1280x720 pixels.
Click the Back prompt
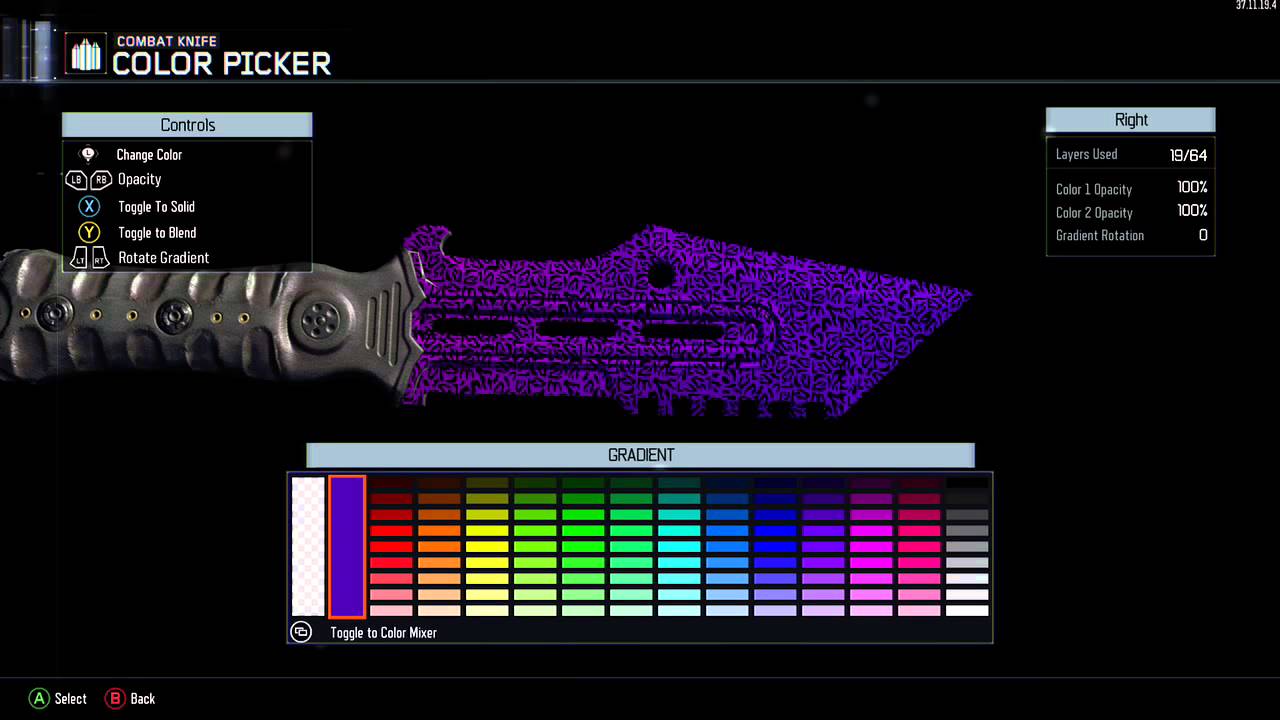pyautogui.click(x=143, y=699)
